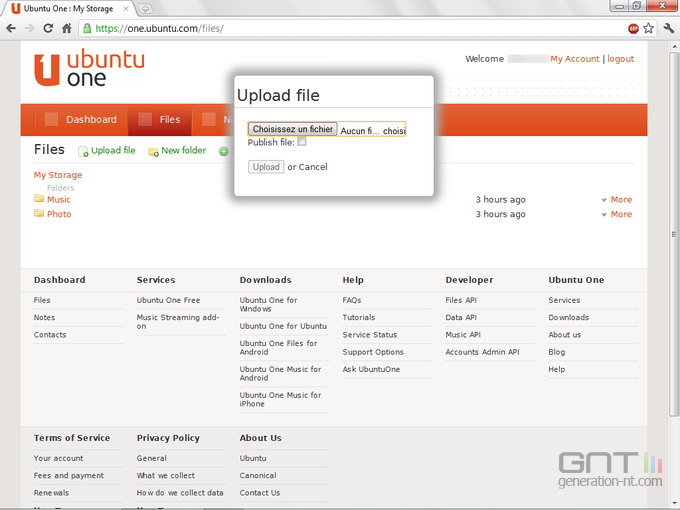Open the Files API developer link
The width and height of the screenshot is (680, 510).
[x=461, y=300]
